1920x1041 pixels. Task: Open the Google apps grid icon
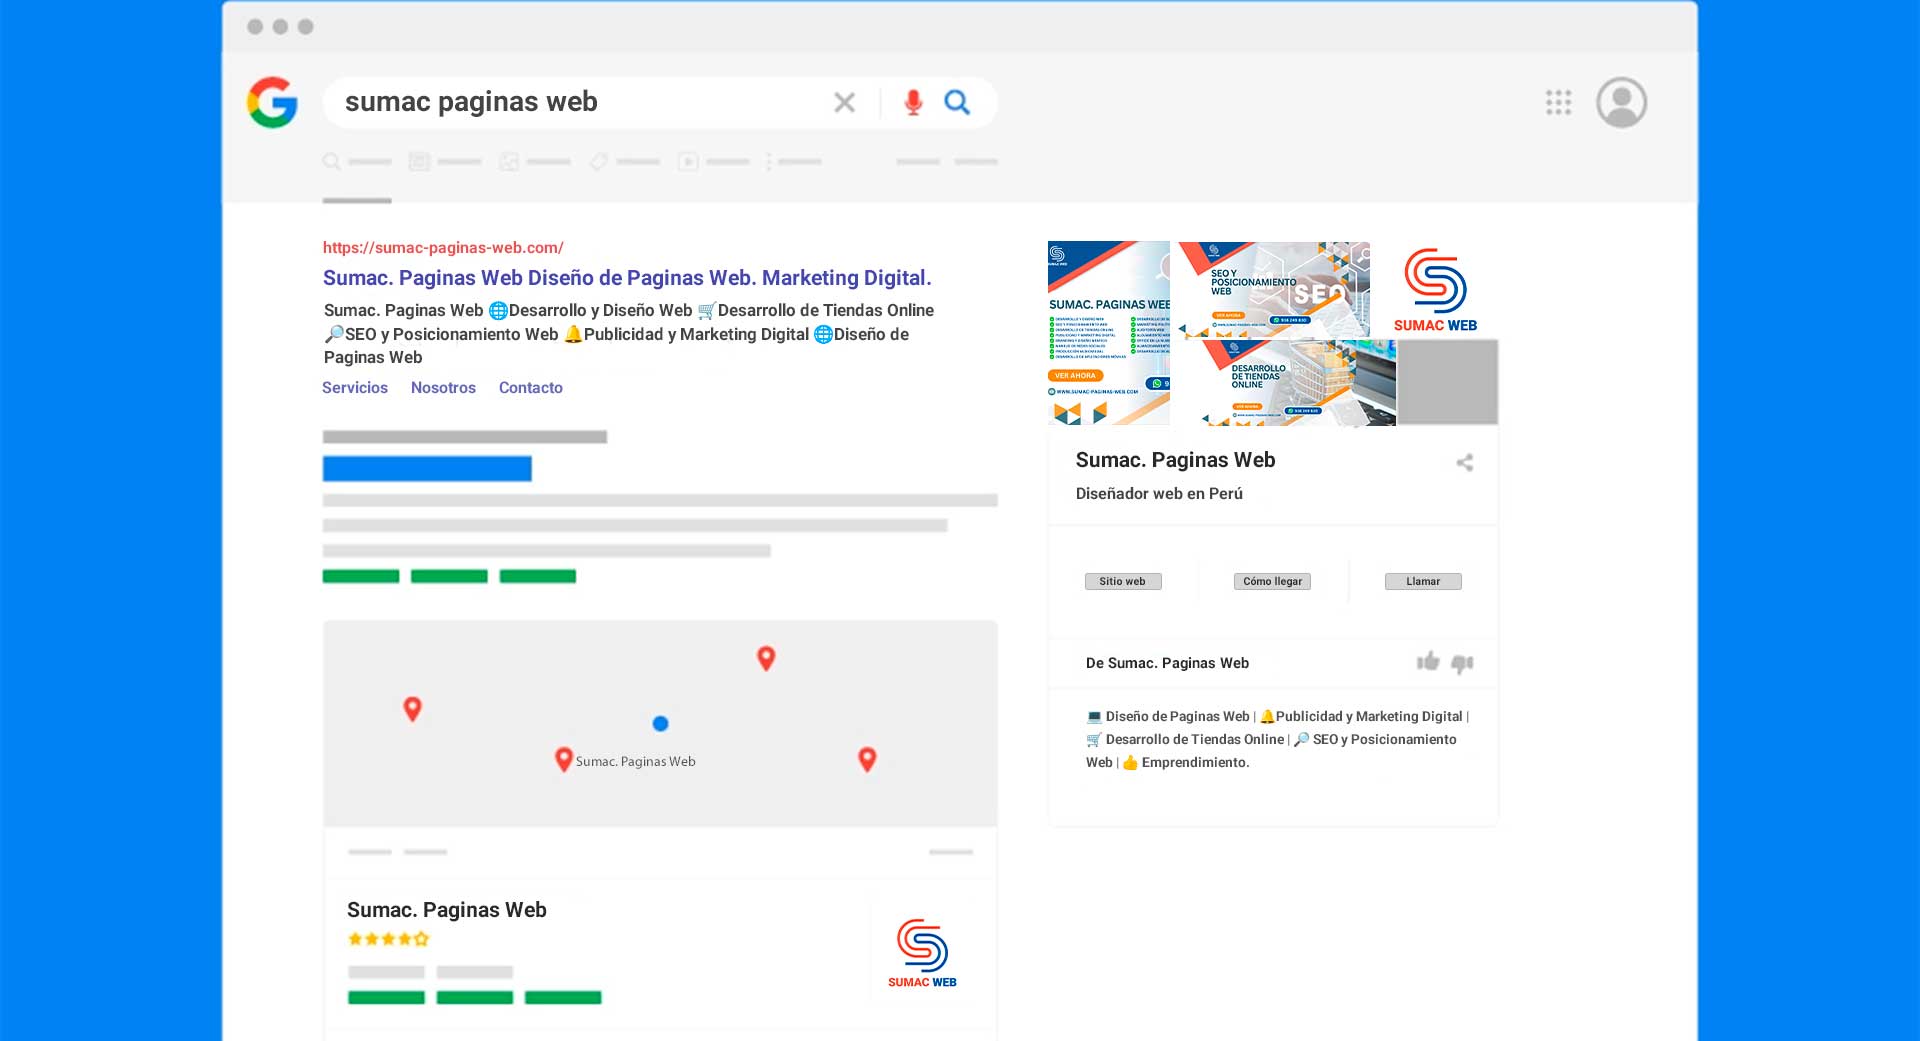tap(1558, 102)
